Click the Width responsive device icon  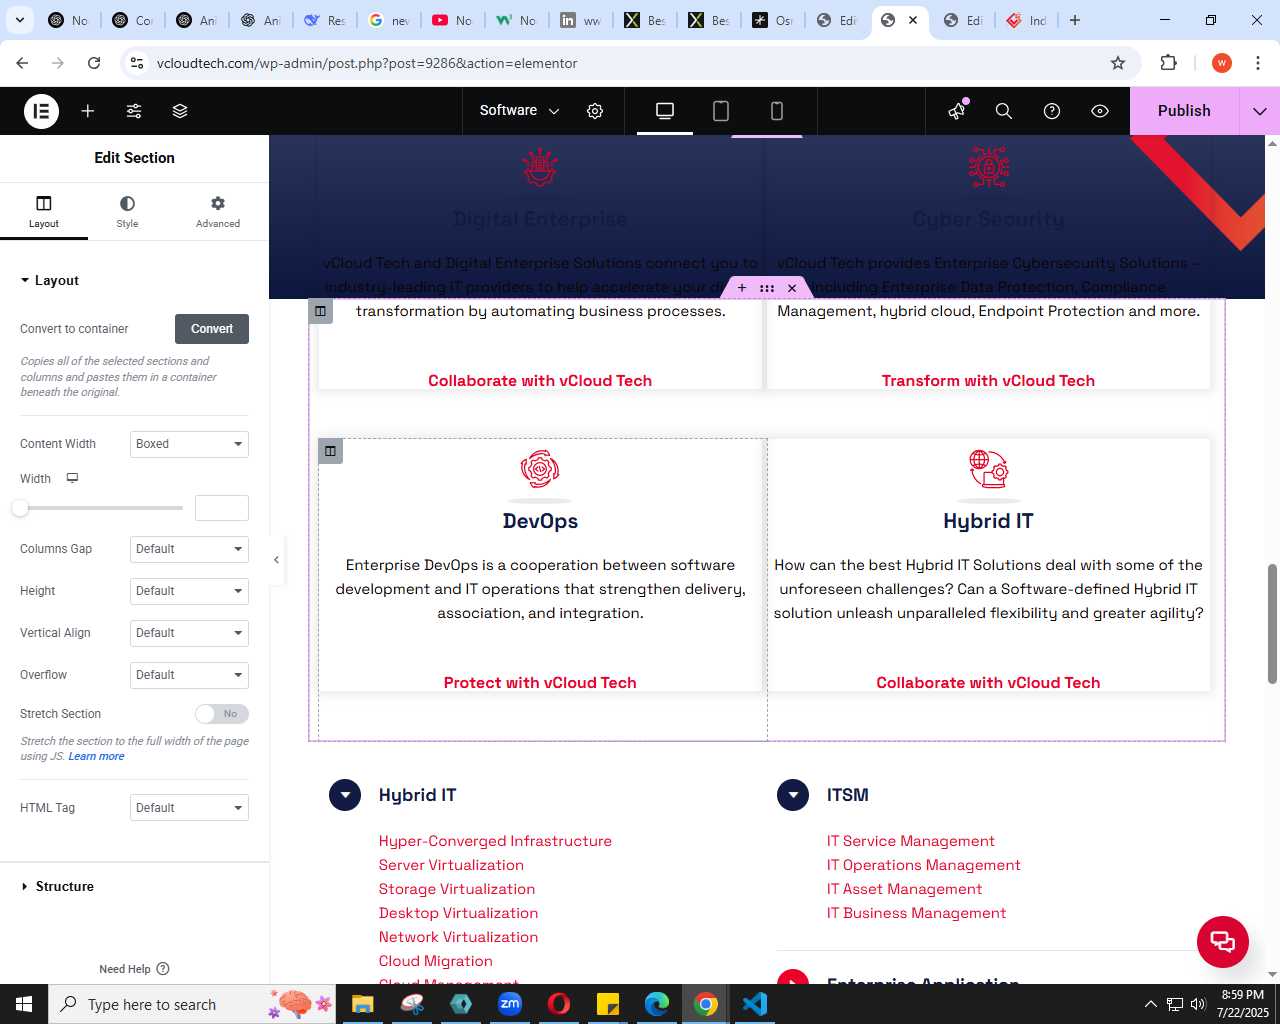point(72,478)
